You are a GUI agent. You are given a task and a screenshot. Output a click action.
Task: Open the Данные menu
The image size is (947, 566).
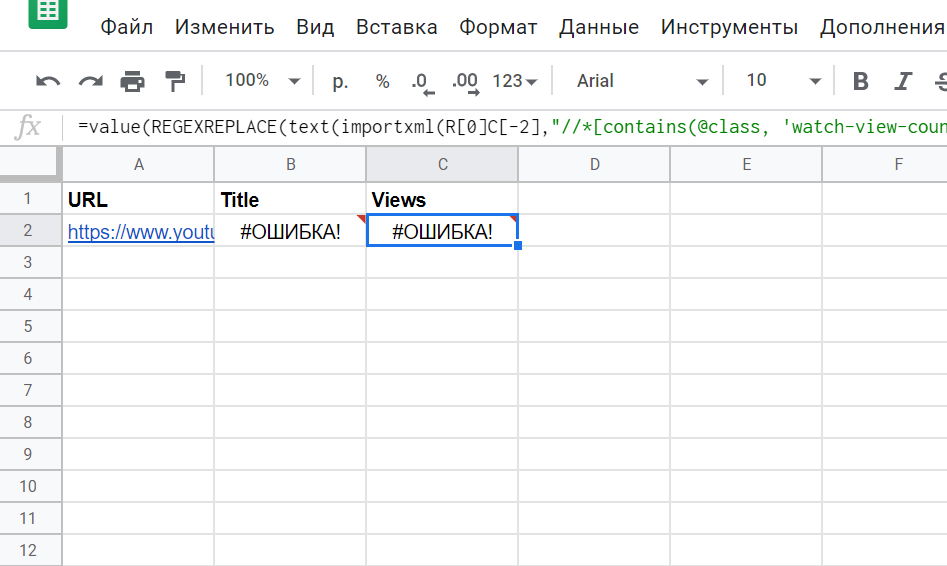tap(599, 27)
